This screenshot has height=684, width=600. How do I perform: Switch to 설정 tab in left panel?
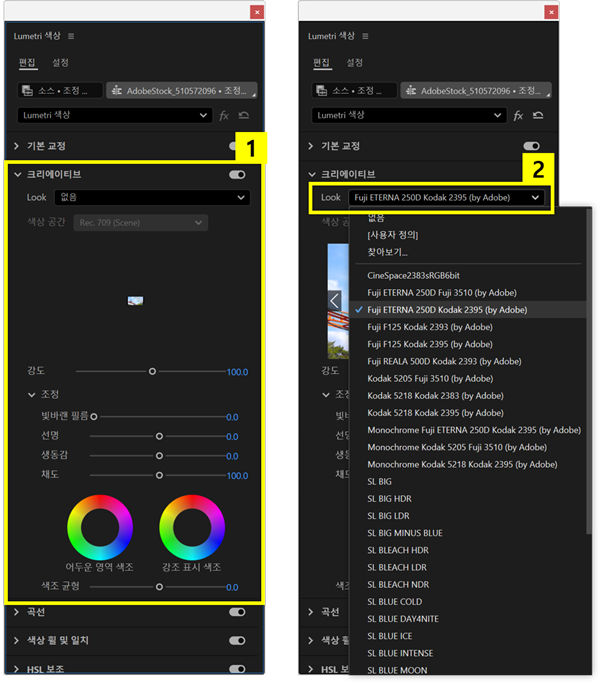[60, 63]
